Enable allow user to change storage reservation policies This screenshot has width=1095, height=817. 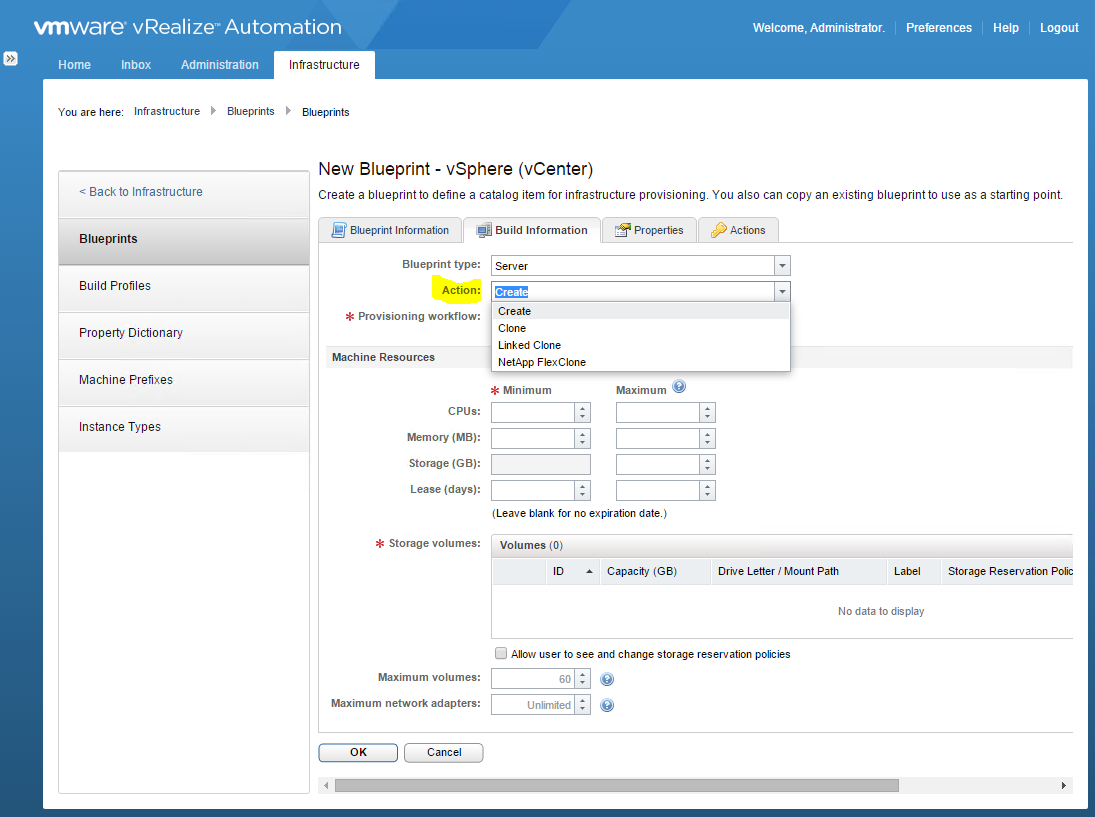[x=501, y=654]
